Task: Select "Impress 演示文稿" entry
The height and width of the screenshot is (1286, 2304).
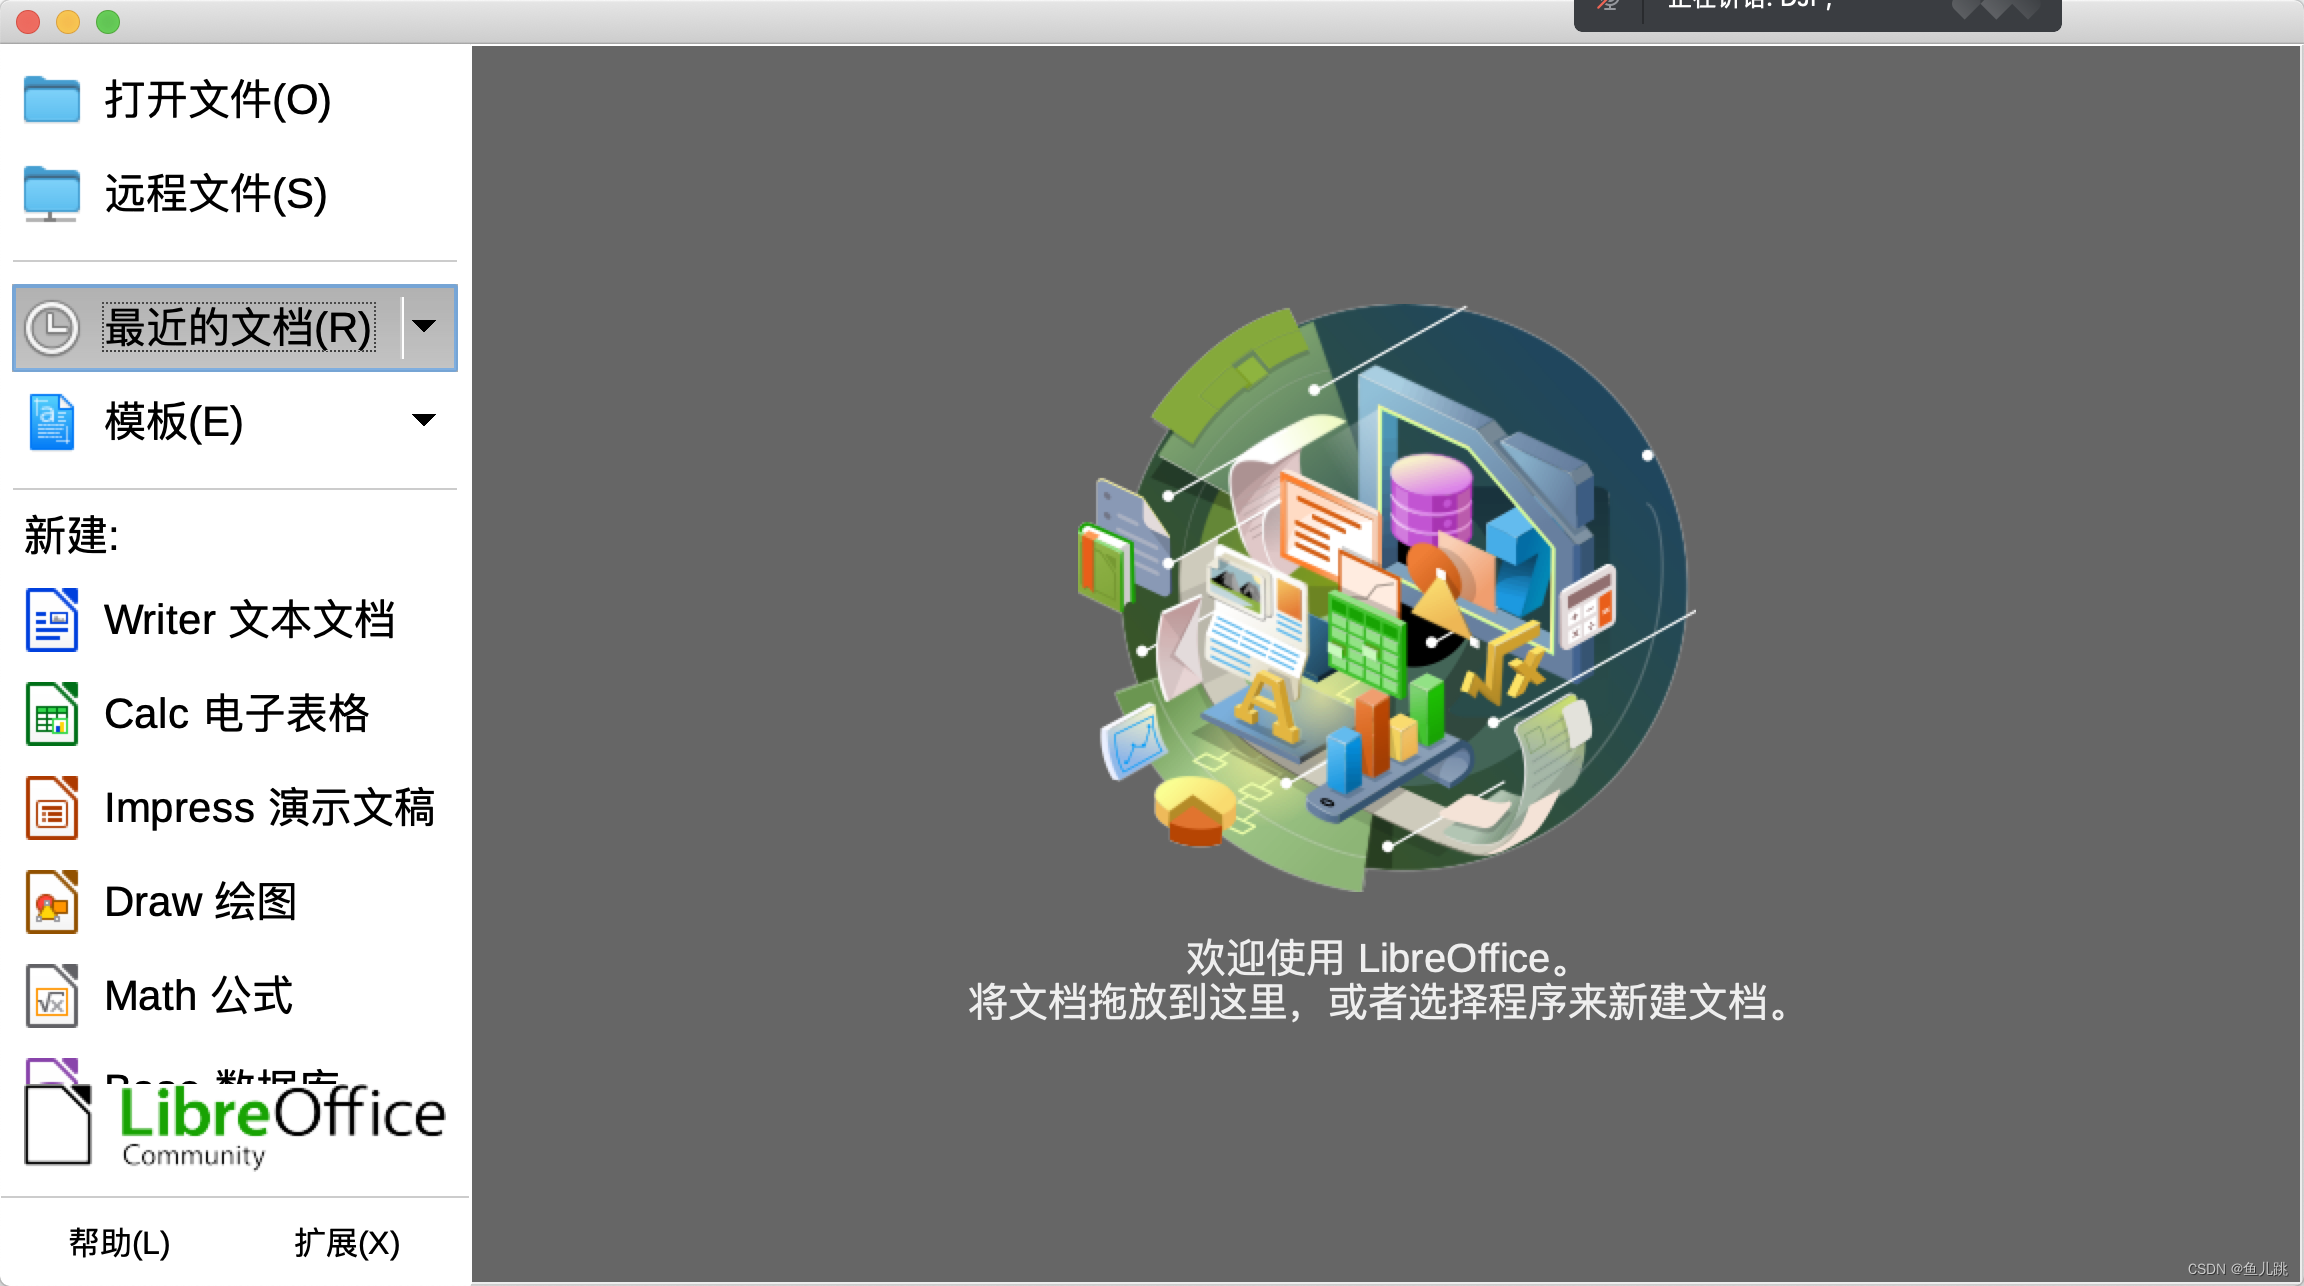Action: tap(269, 808)
